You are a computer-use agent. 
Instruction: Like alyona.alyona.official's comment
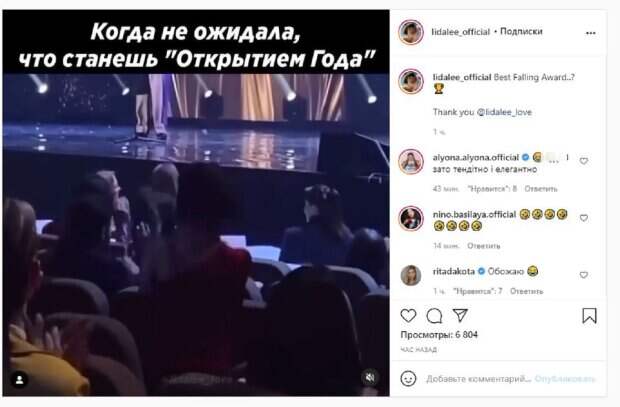click(584, 161)
